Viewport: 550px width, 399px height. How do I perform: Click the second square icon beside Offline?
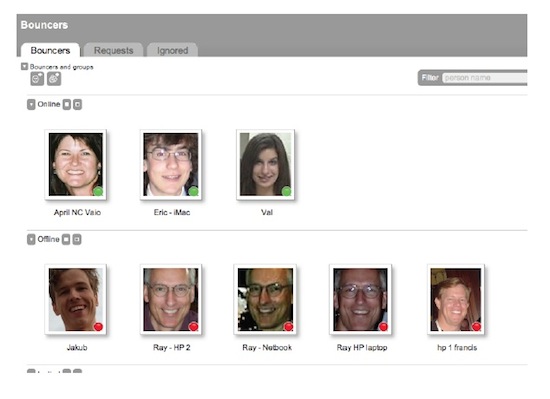click(x=77, y=239)
